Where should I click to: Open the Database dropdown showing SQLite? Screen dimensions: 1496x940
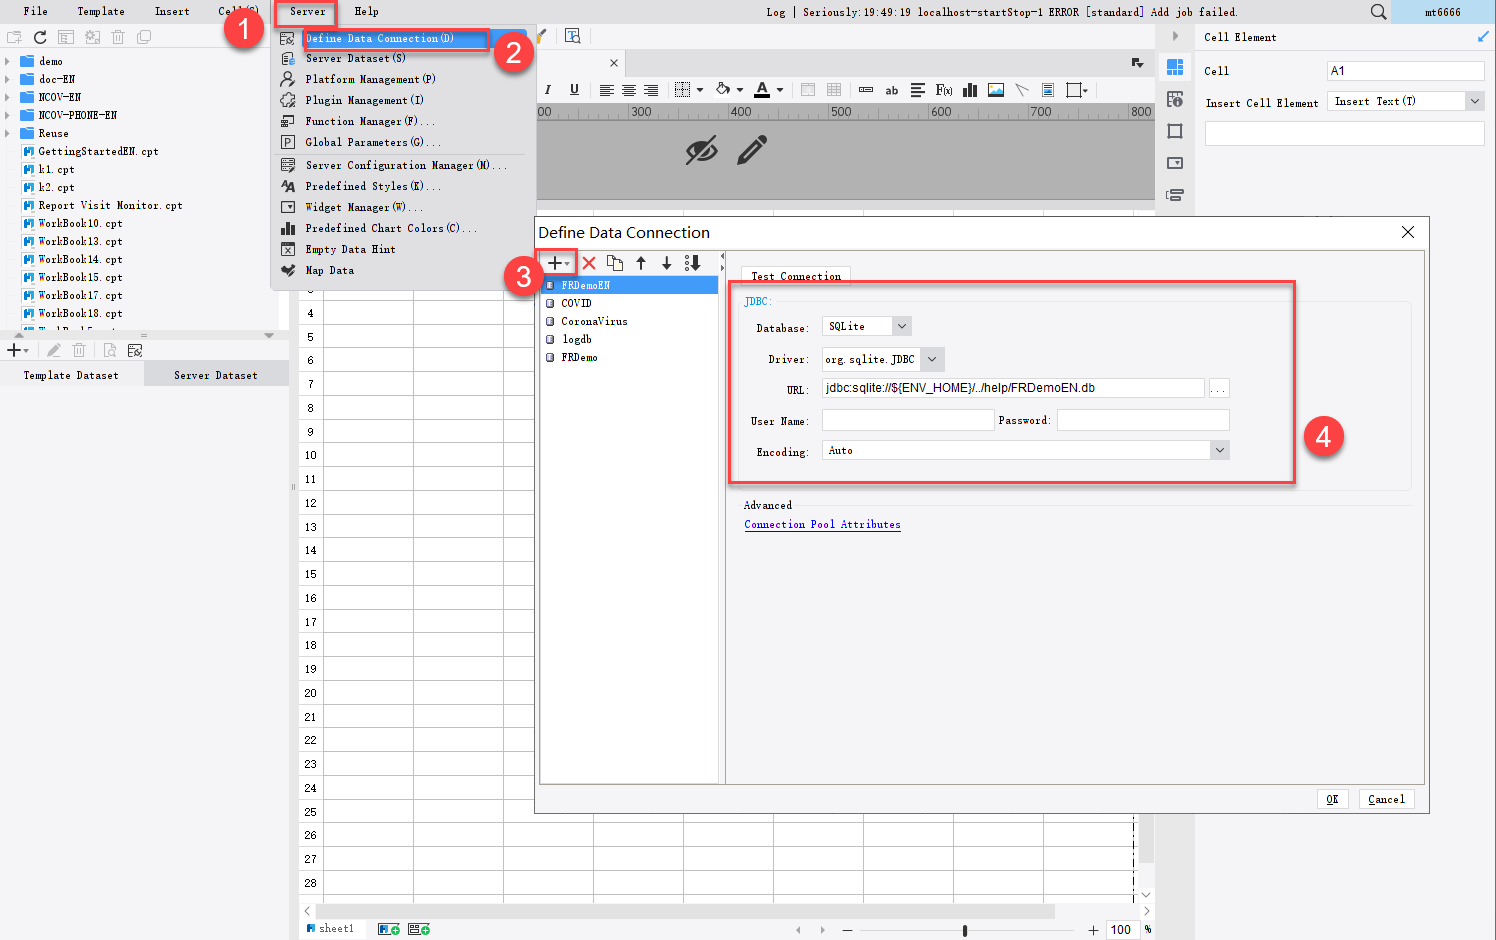(901, 326)
